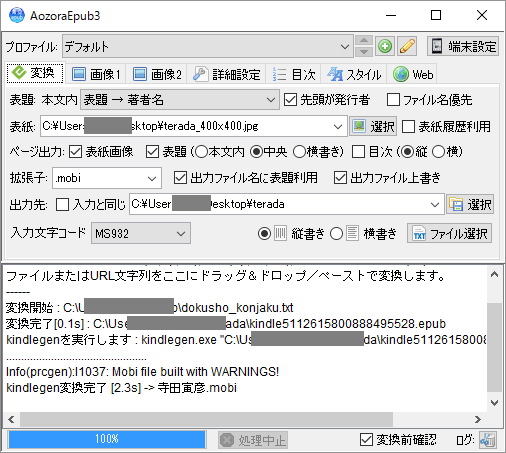The width and height of the screenshot is (506, 453).
Task: Click the 変換開始 log line
Action: (149, 308)
